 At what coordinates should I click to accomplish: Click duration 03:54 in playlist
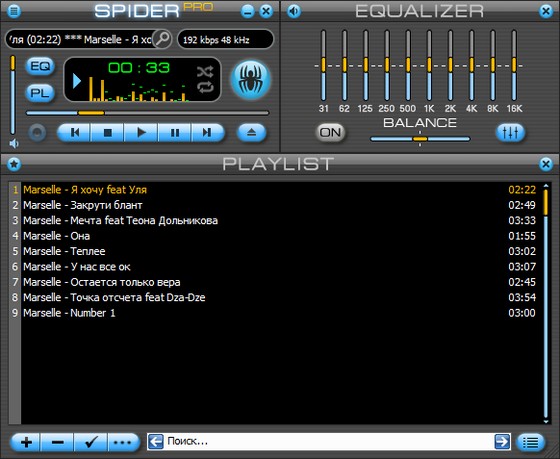pos(522,298)
